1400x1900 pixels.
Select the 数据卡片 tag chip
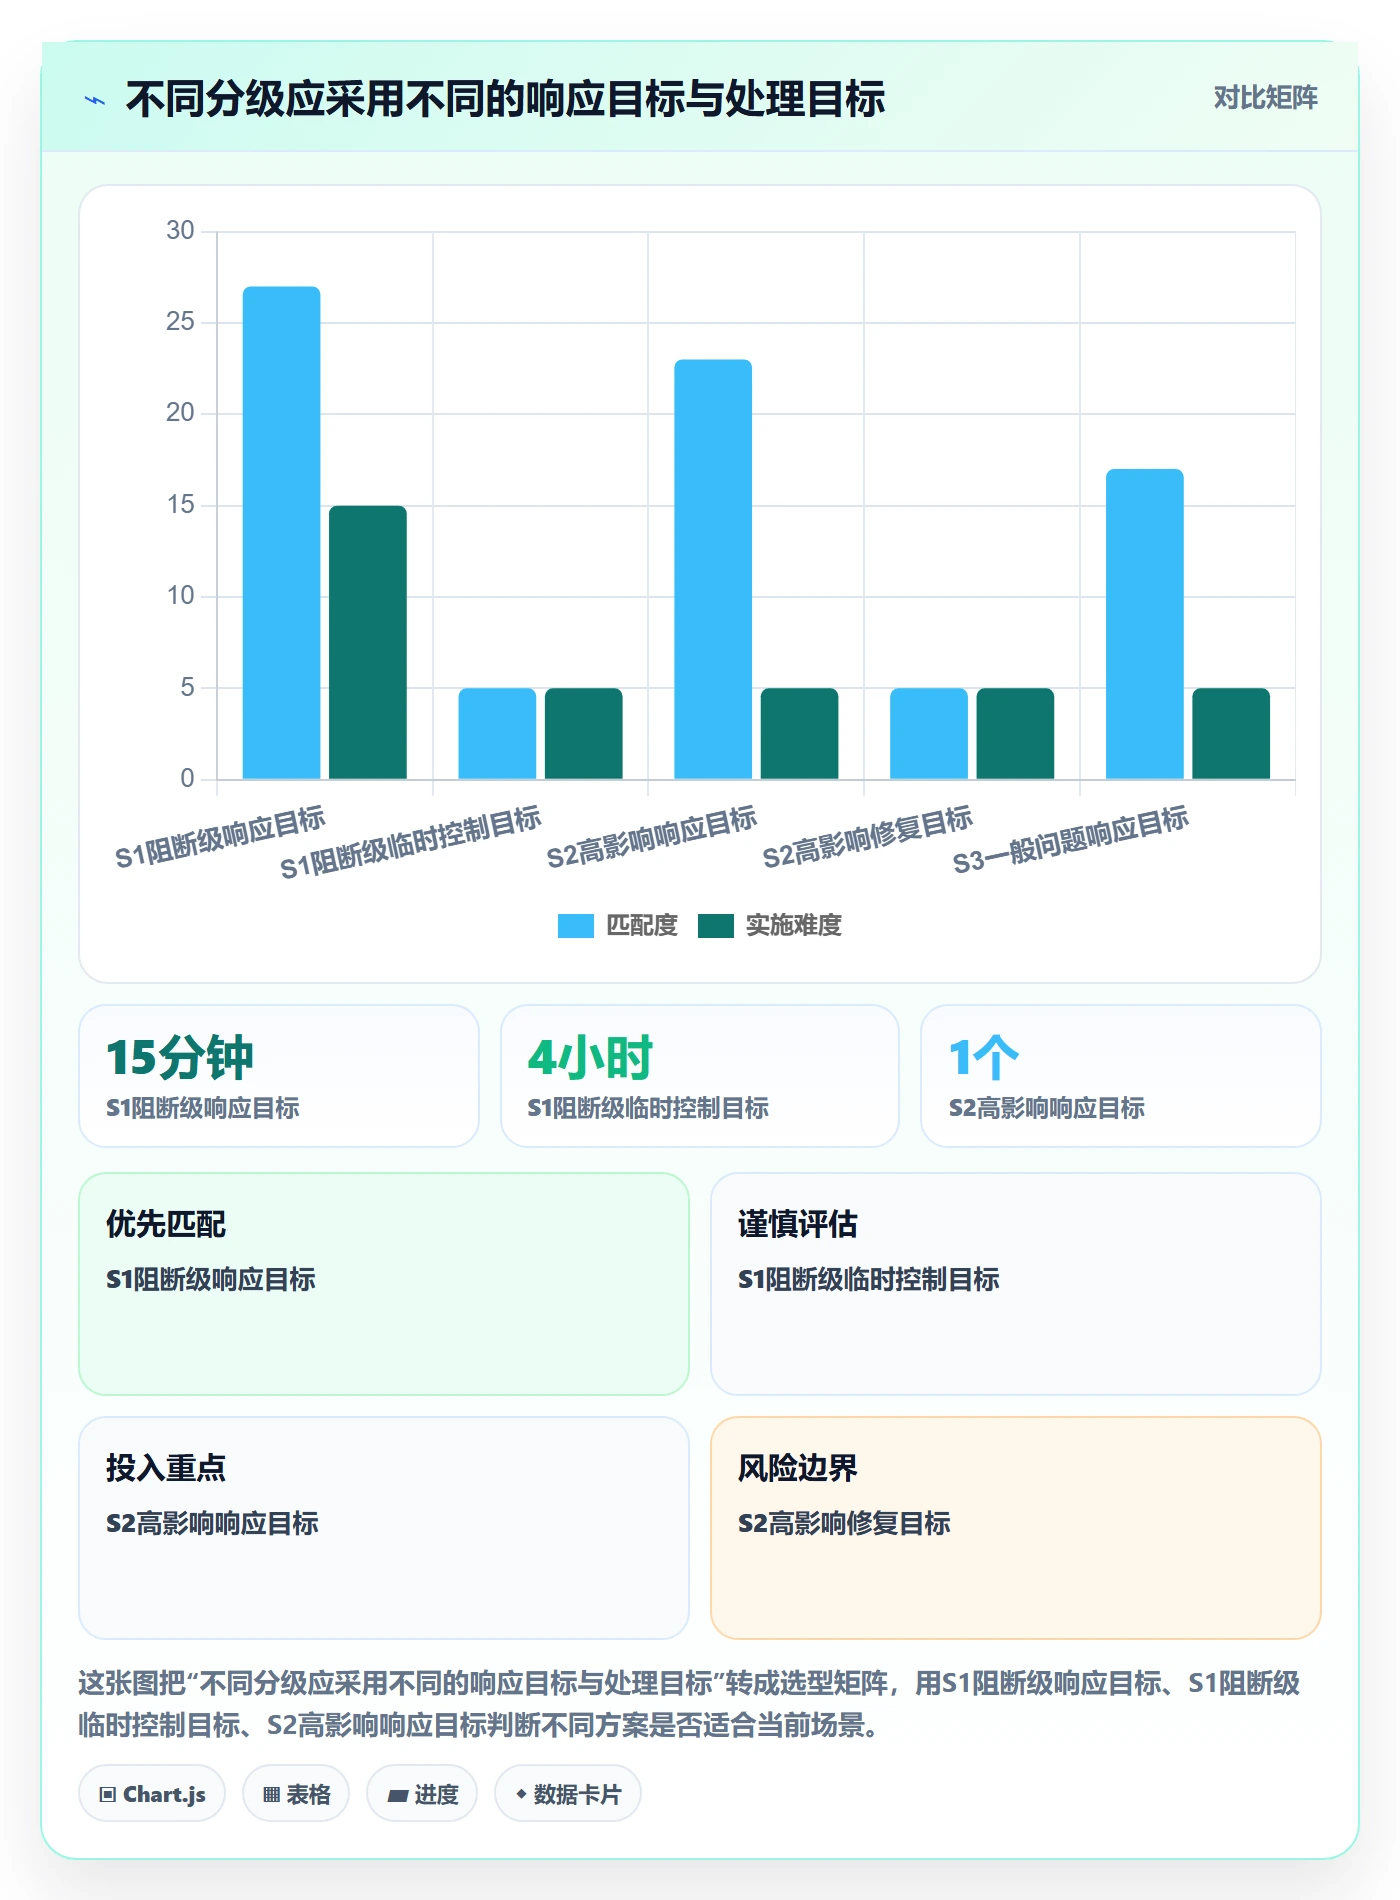pos(568,1794)
